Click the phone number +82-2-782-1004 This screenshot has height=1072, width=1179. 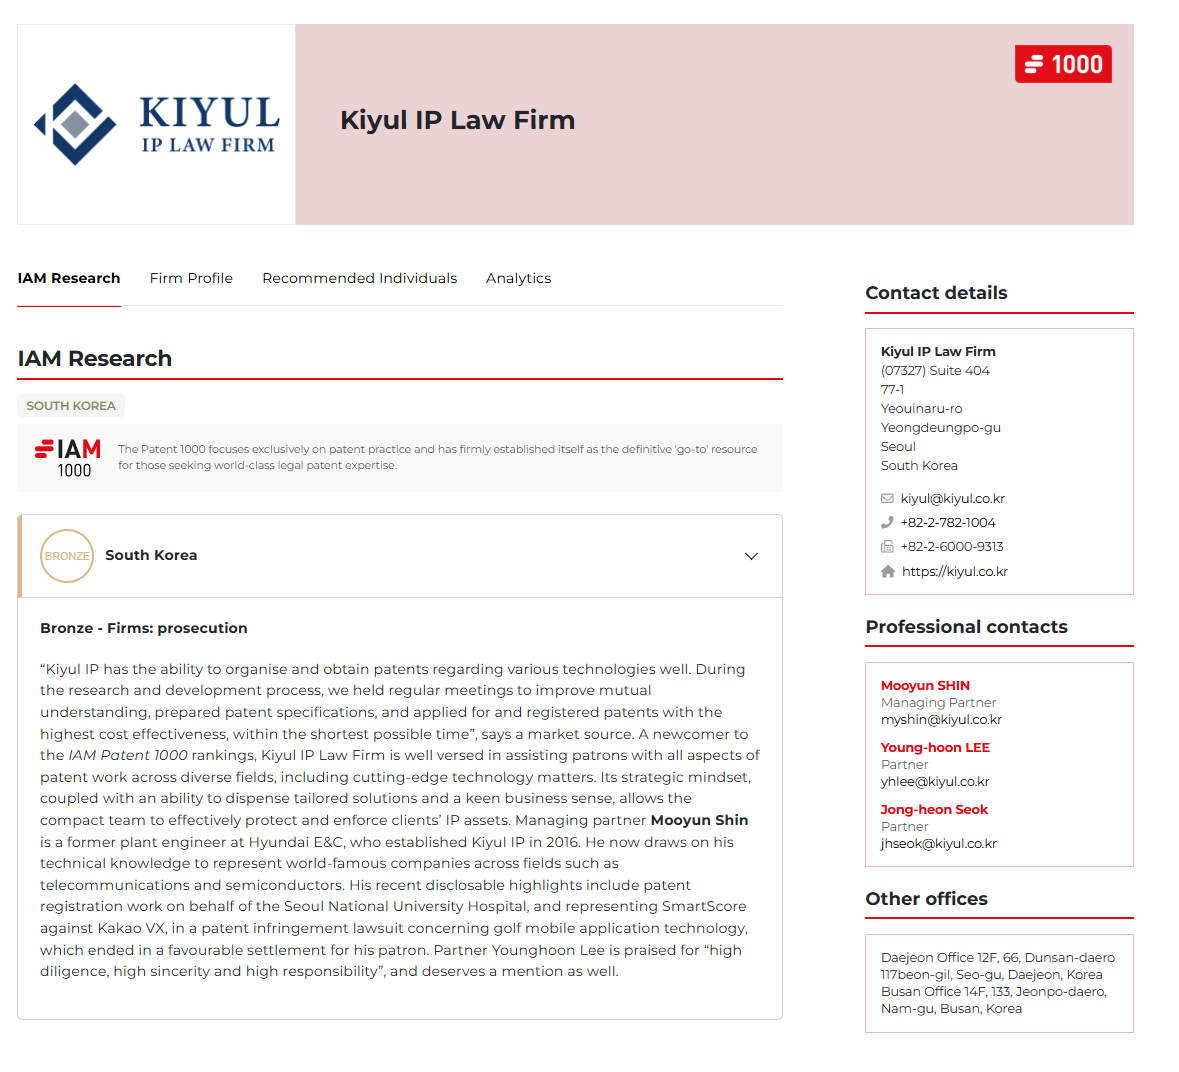point(947,522)
